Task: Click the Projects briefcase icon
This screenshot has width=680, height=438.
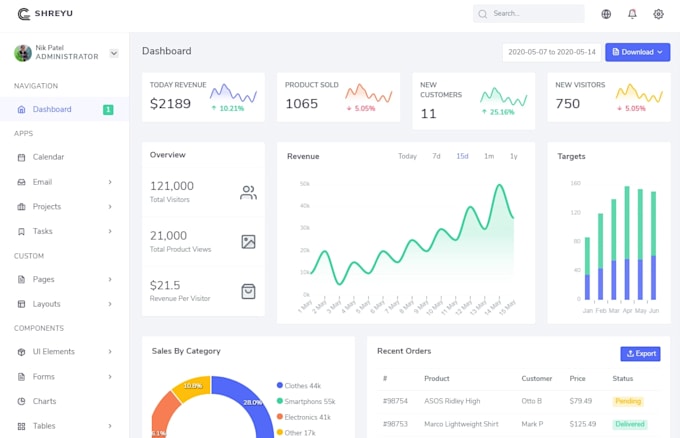Action: coord(21,207)
